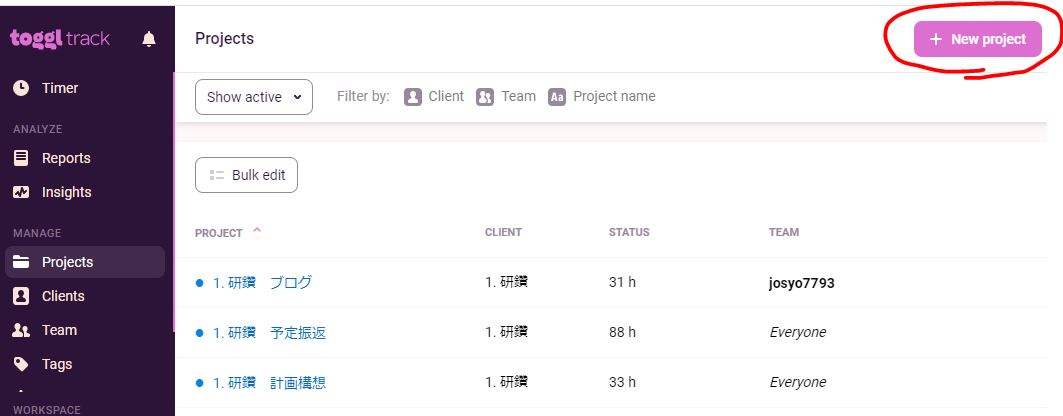The image size is (1063, 416).
Task: Click the Toggl Track logo
Action: pyautogui.click(x=60, y=39)
